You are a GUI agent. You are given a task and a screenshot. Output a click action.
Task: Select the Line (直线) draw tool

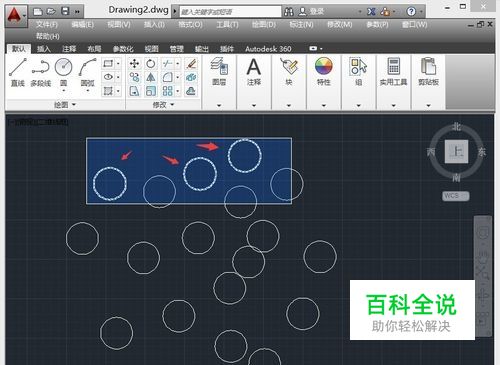[18, 73]
